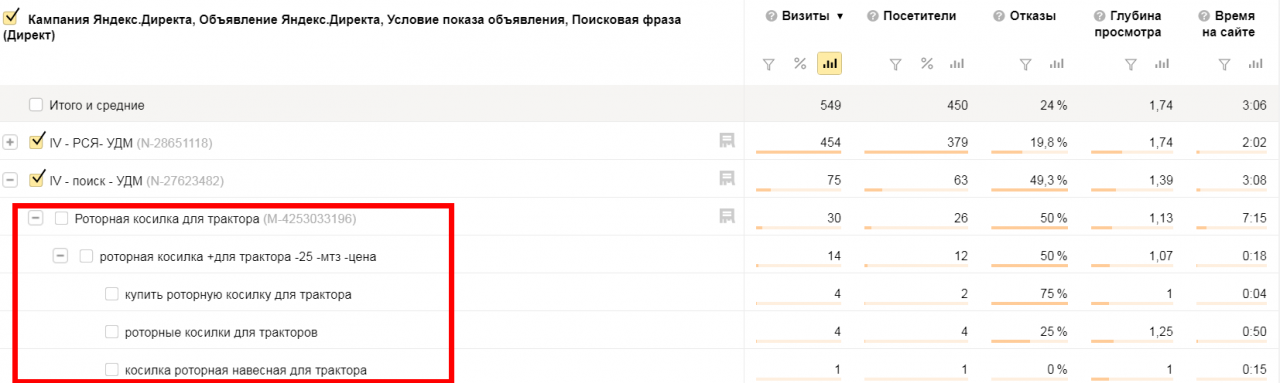Click the роторные косилки для тракторов phrase
Image resolution: width=1280 pixels, height=383 pixels.
(222, 332)
